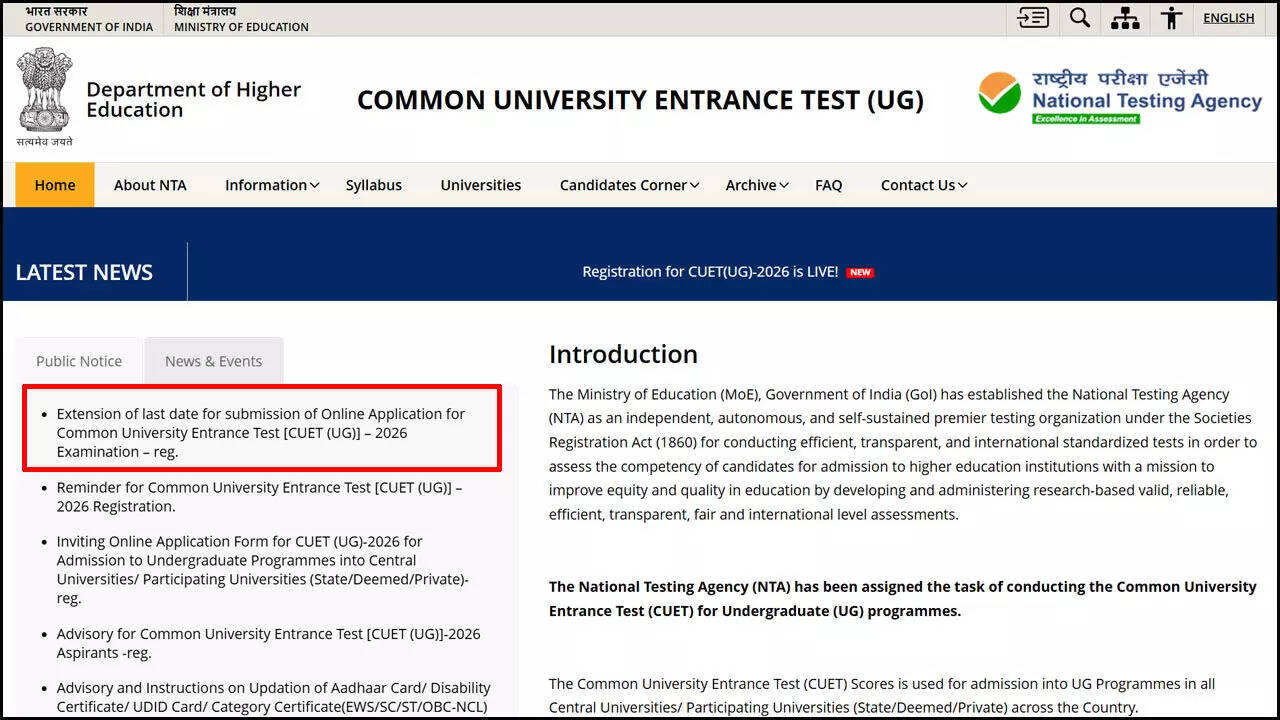Open the accessibility options icon

click(x=1171, y=17)
